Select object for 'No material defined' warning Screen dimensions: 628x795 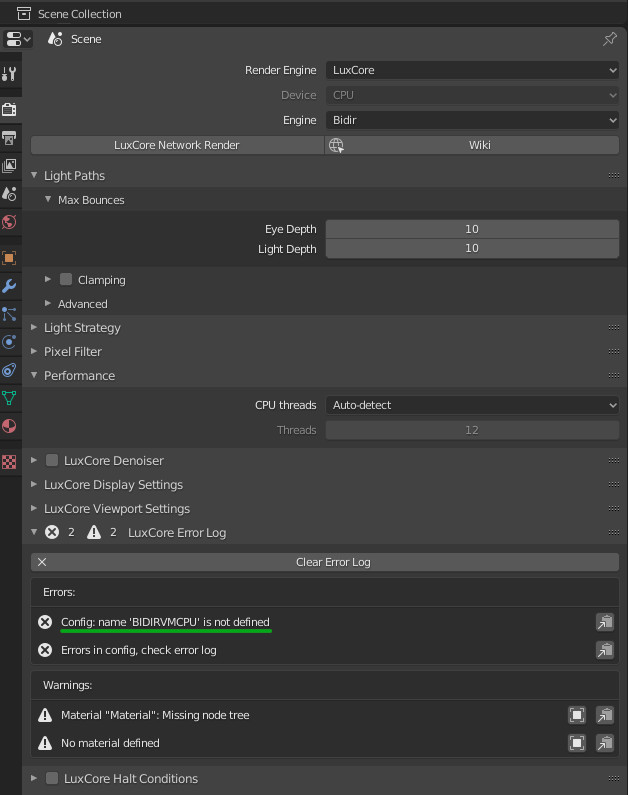577,743
